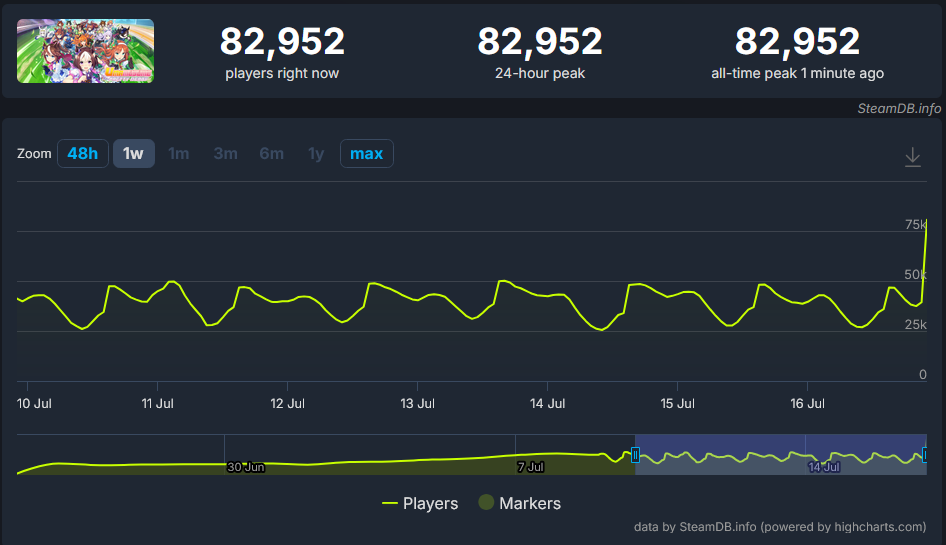Click the 14 Jul navigator label
This screenshot has width=946, height=545.
(824, 467)
